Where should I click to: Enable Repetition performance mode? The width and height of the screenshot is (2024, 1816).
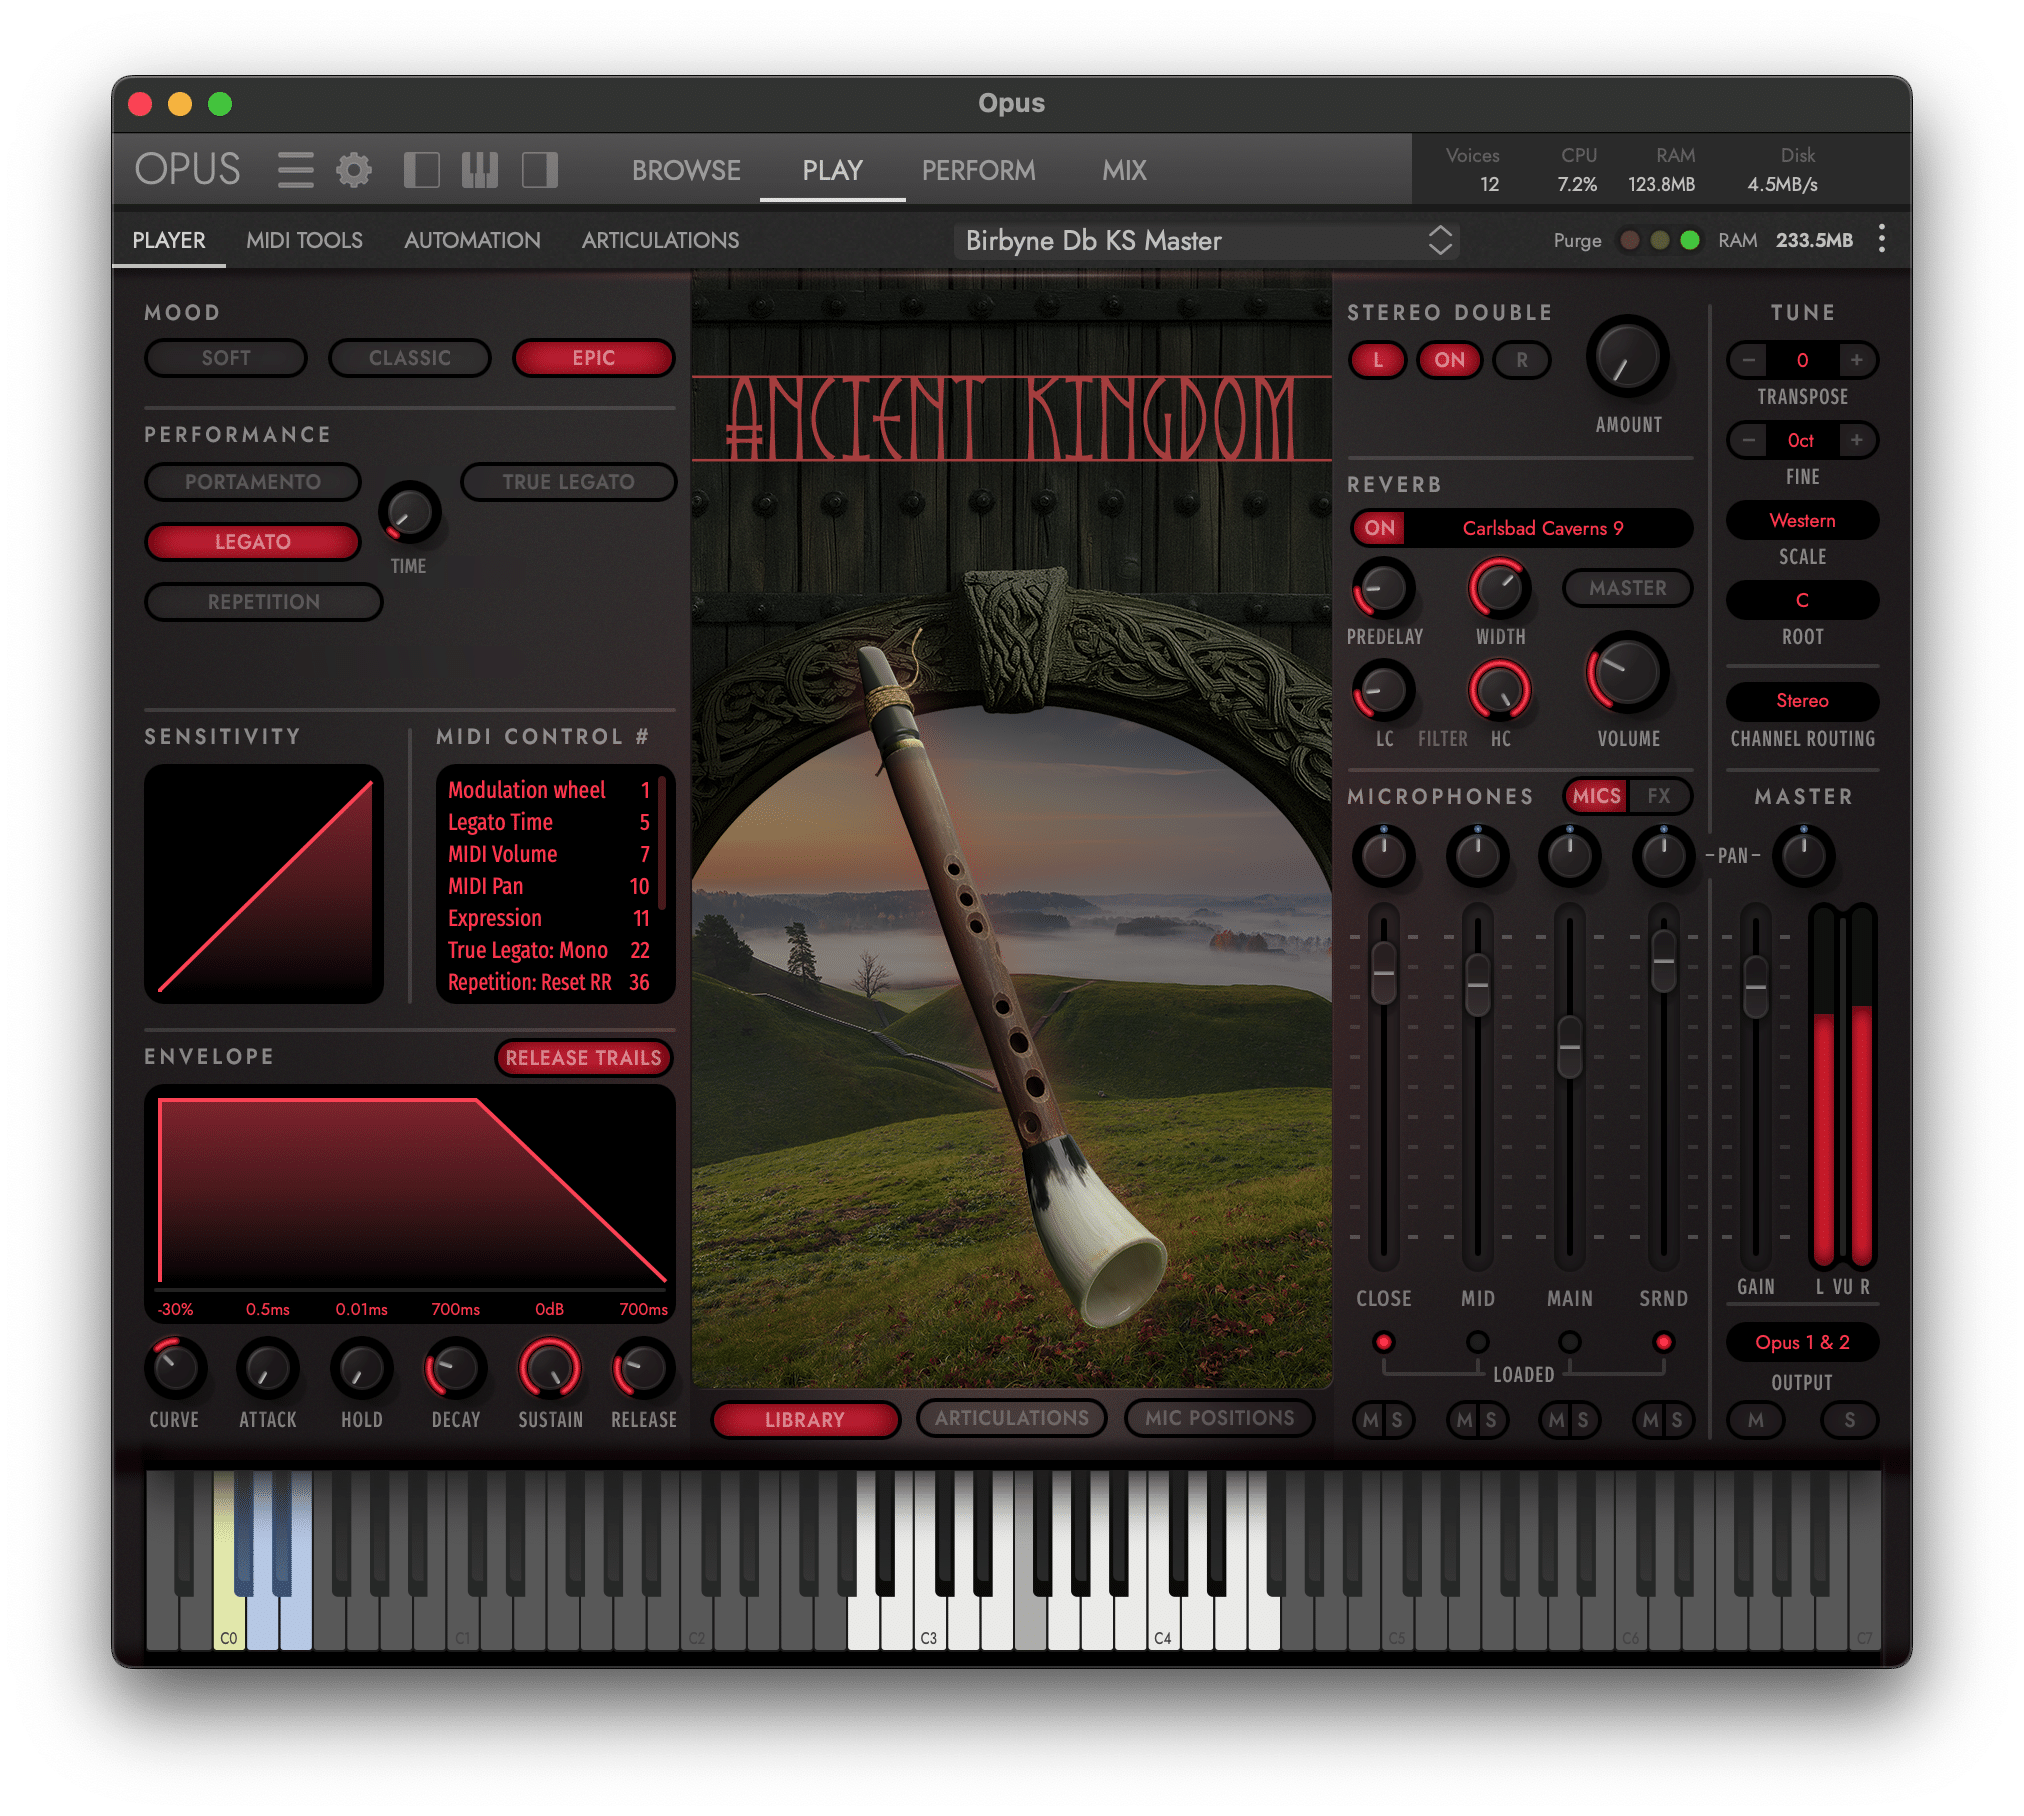[x=264, y=602]
